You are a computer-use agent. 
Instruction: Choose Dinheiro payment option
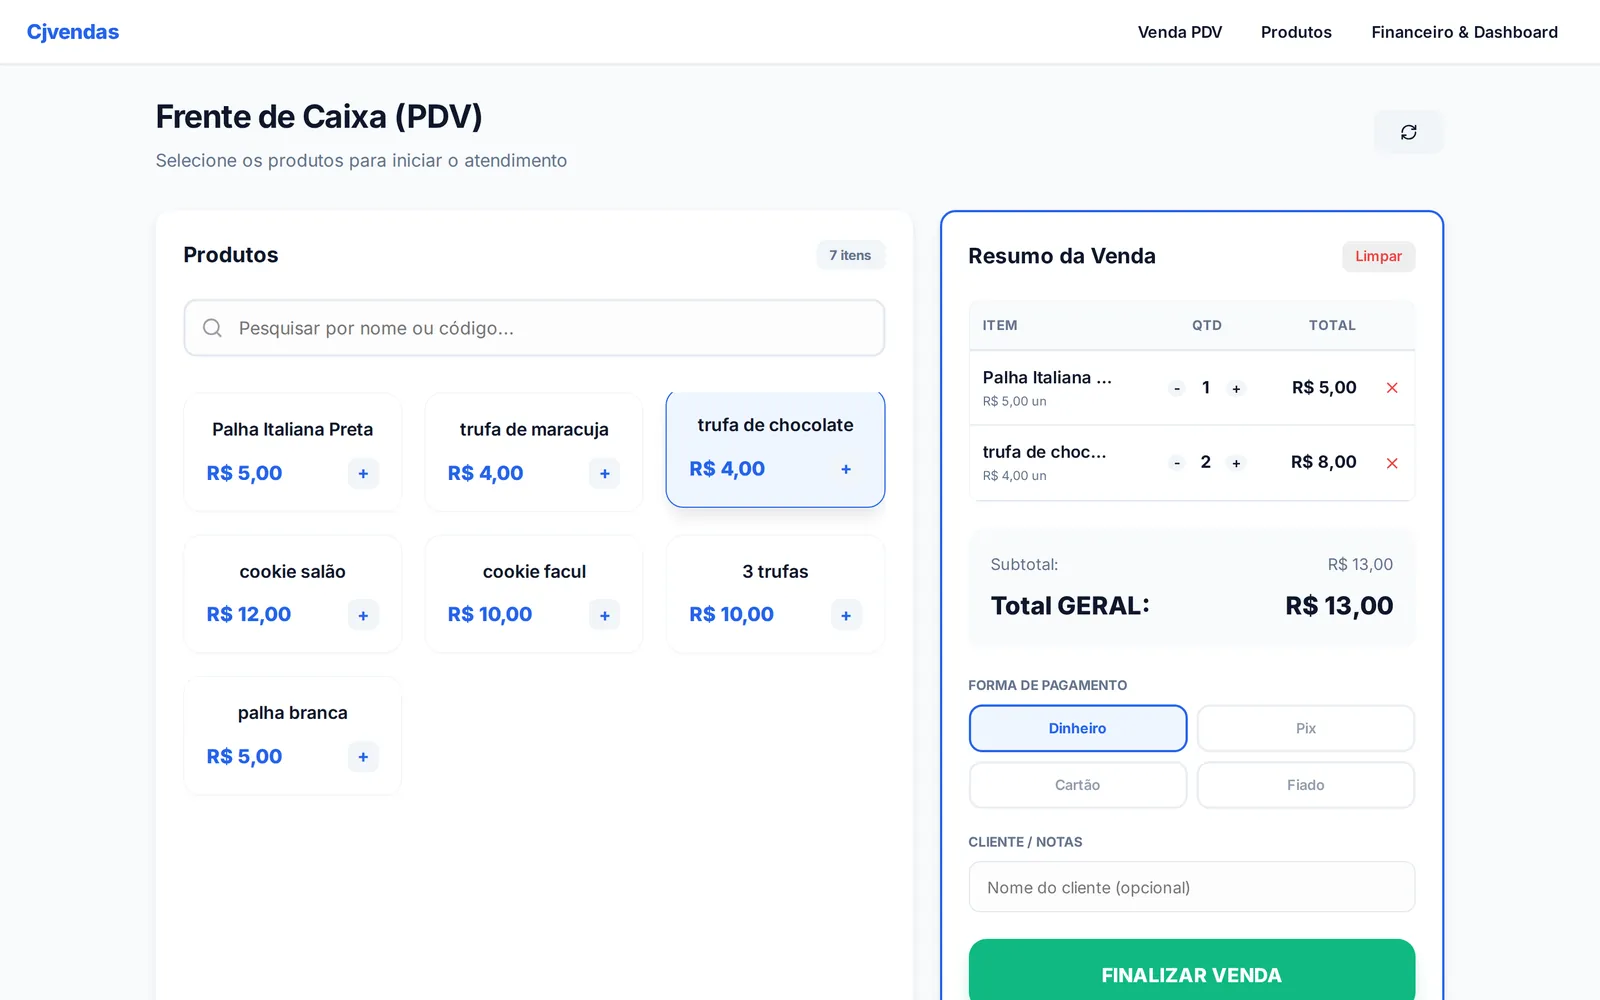[x=1077, y=728]
